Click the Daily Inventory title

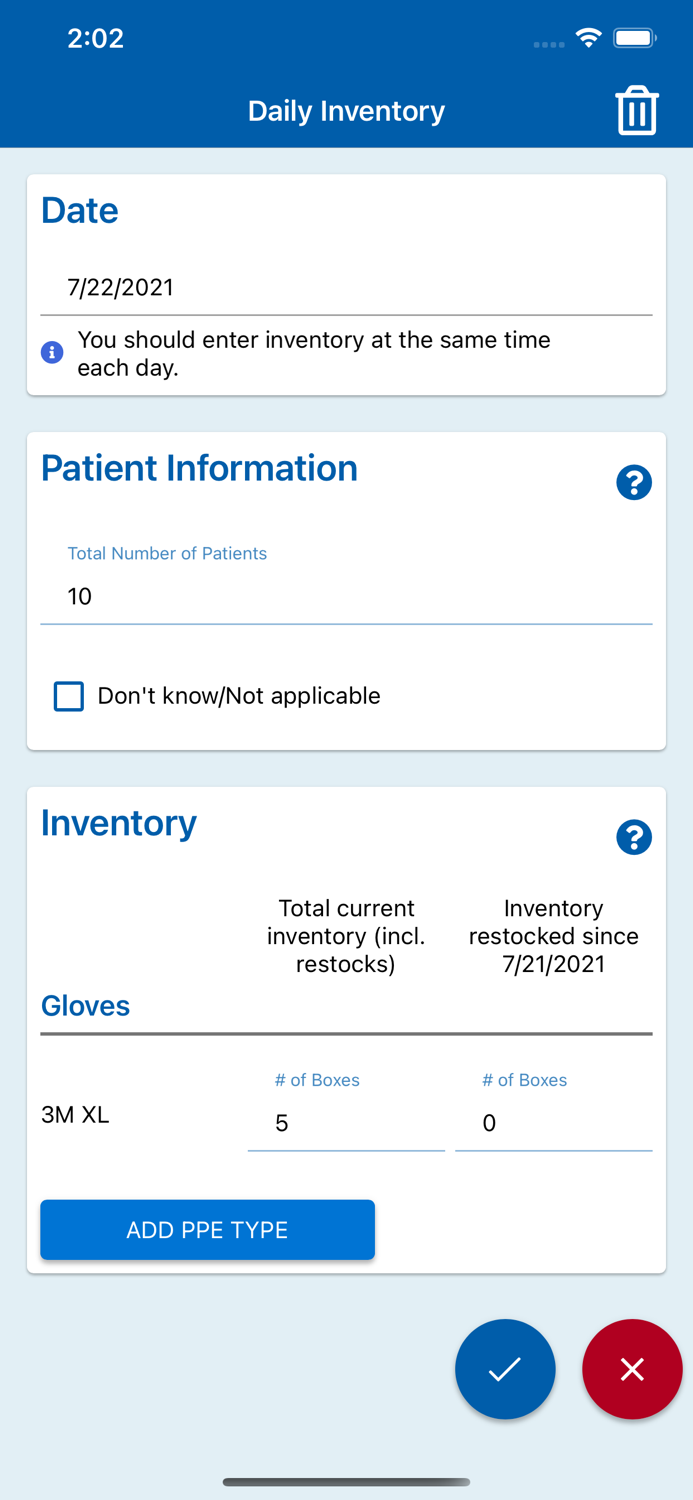[346, 110]
